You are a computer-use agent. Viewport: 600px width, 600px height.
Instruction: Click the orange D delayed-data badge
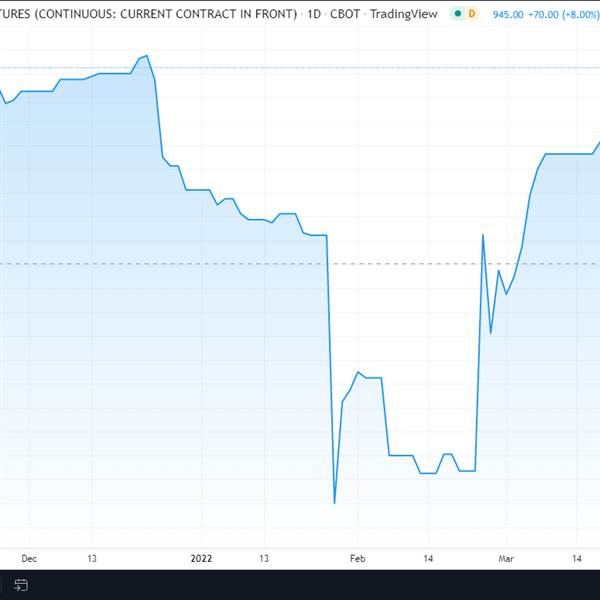pyautogui.click(x=472, y=14)
